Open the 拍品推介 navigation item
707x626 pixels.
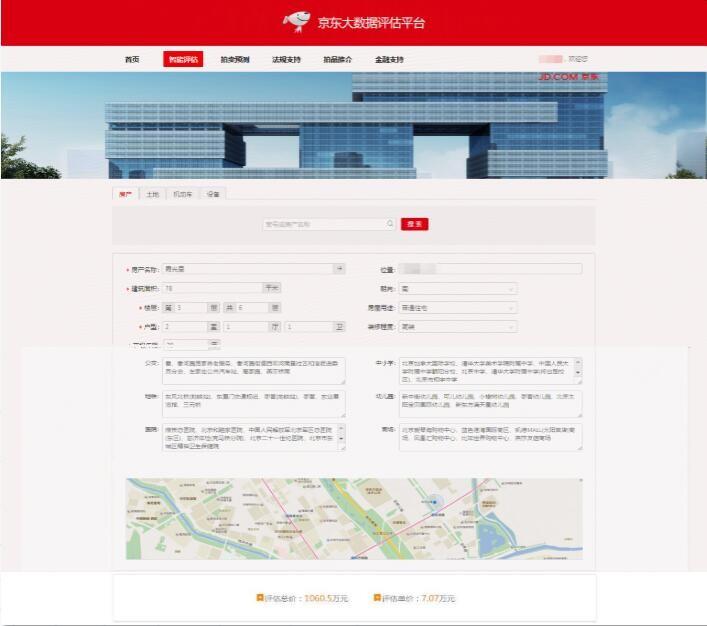(x=338, y=59)
